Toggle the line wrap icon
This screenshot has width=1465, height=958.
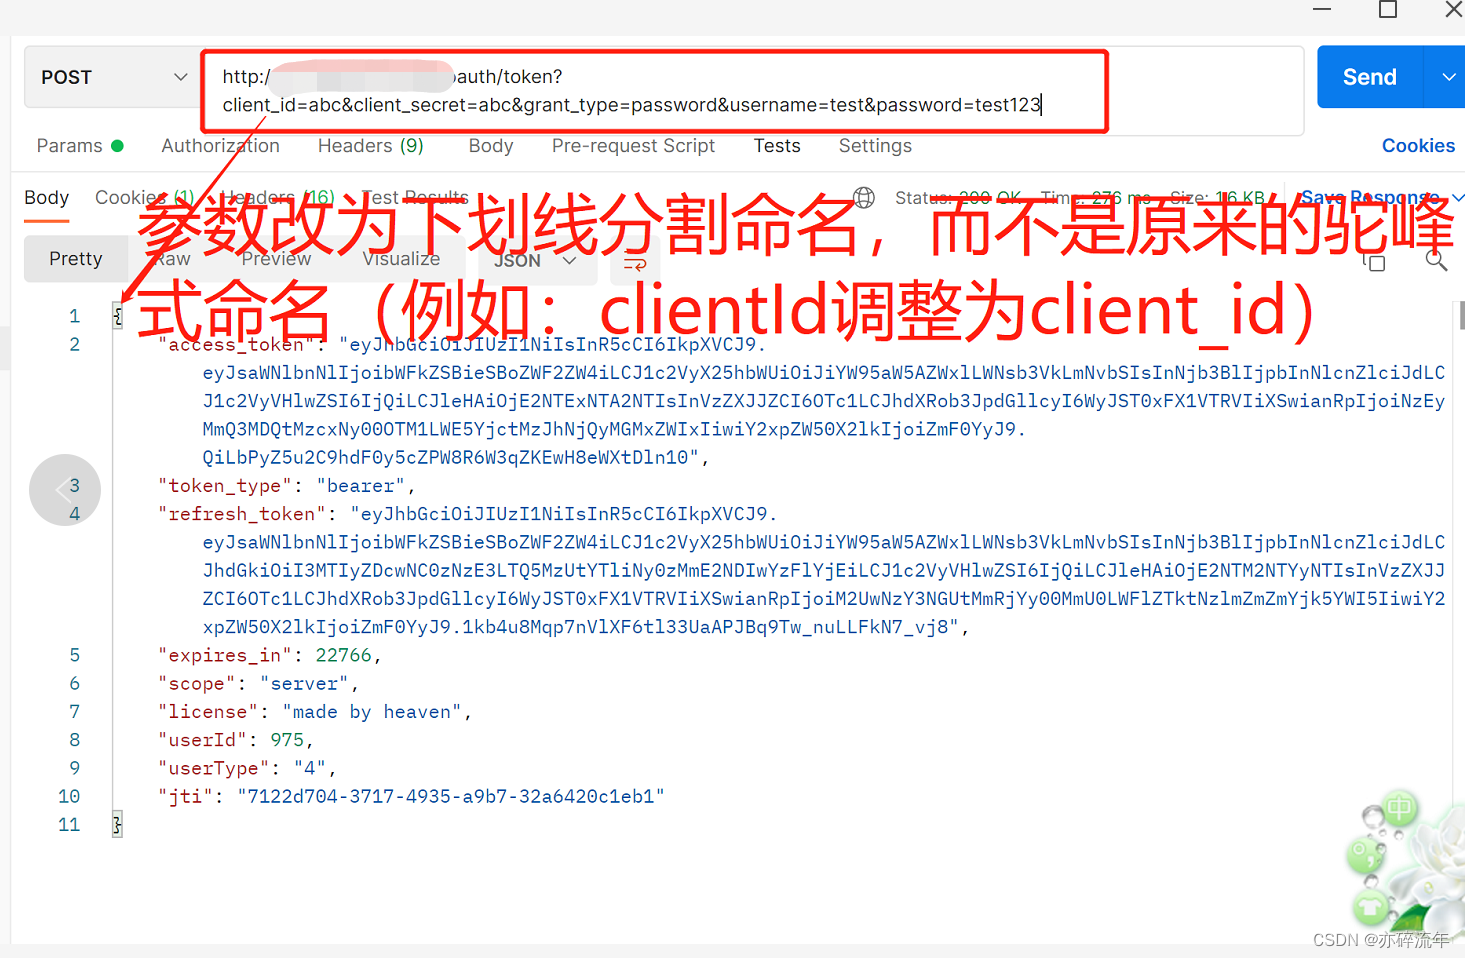[x=635, y=264]
